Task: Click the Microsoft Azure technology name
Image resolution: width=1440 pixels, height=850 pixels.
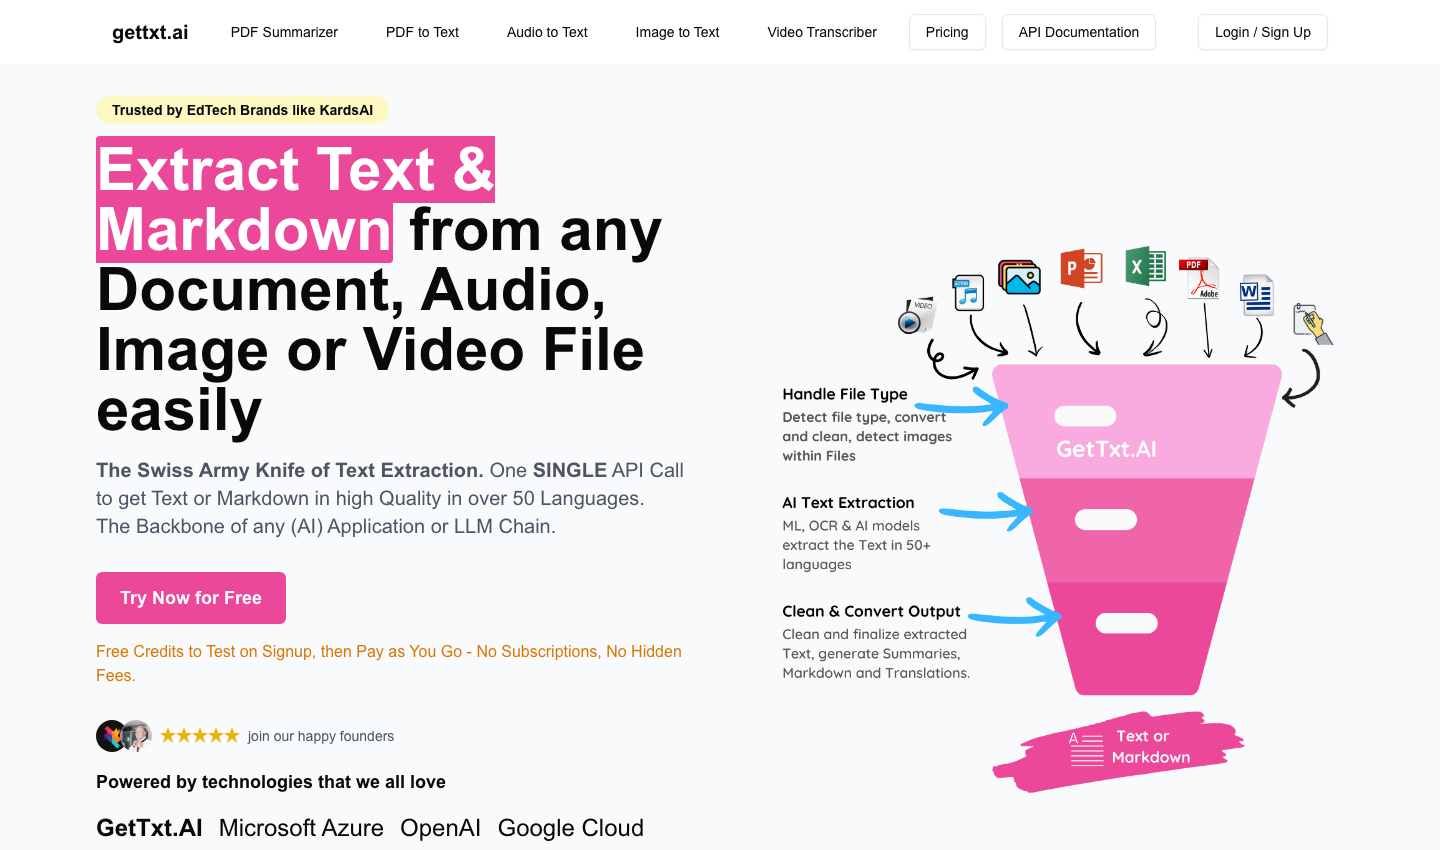Action: 301,828
